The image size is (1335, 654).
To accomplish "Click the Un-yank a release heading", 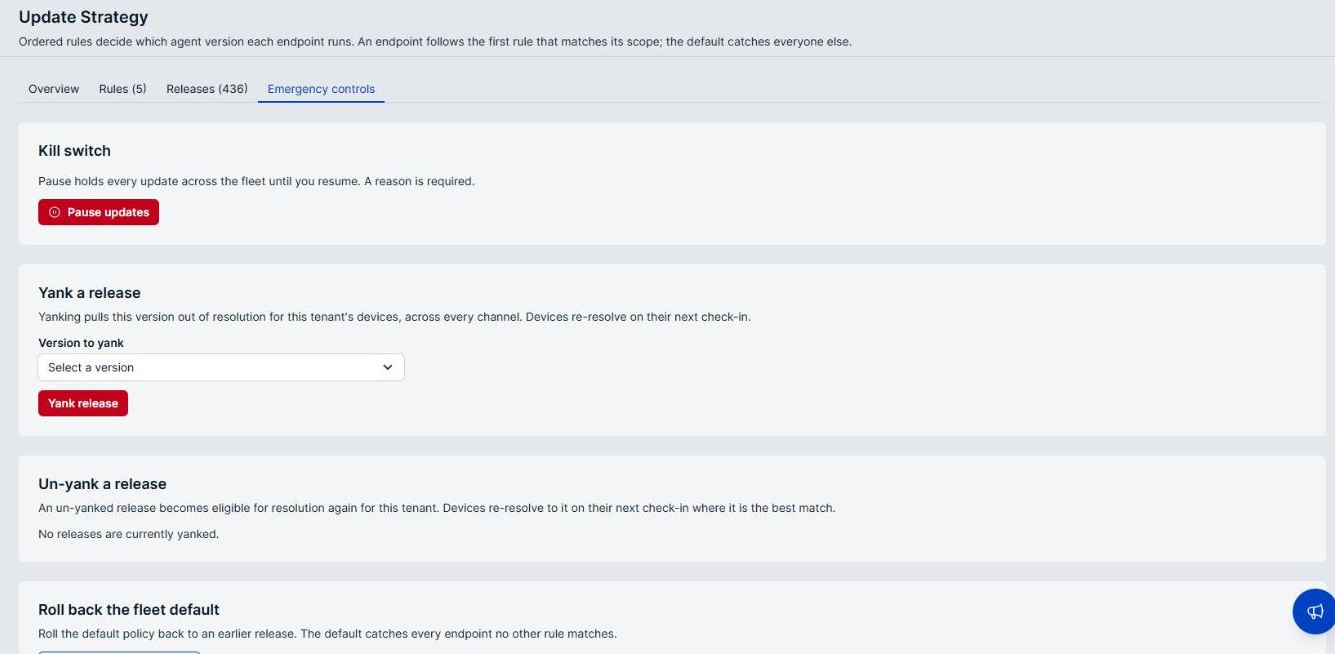I will [102, 484].
